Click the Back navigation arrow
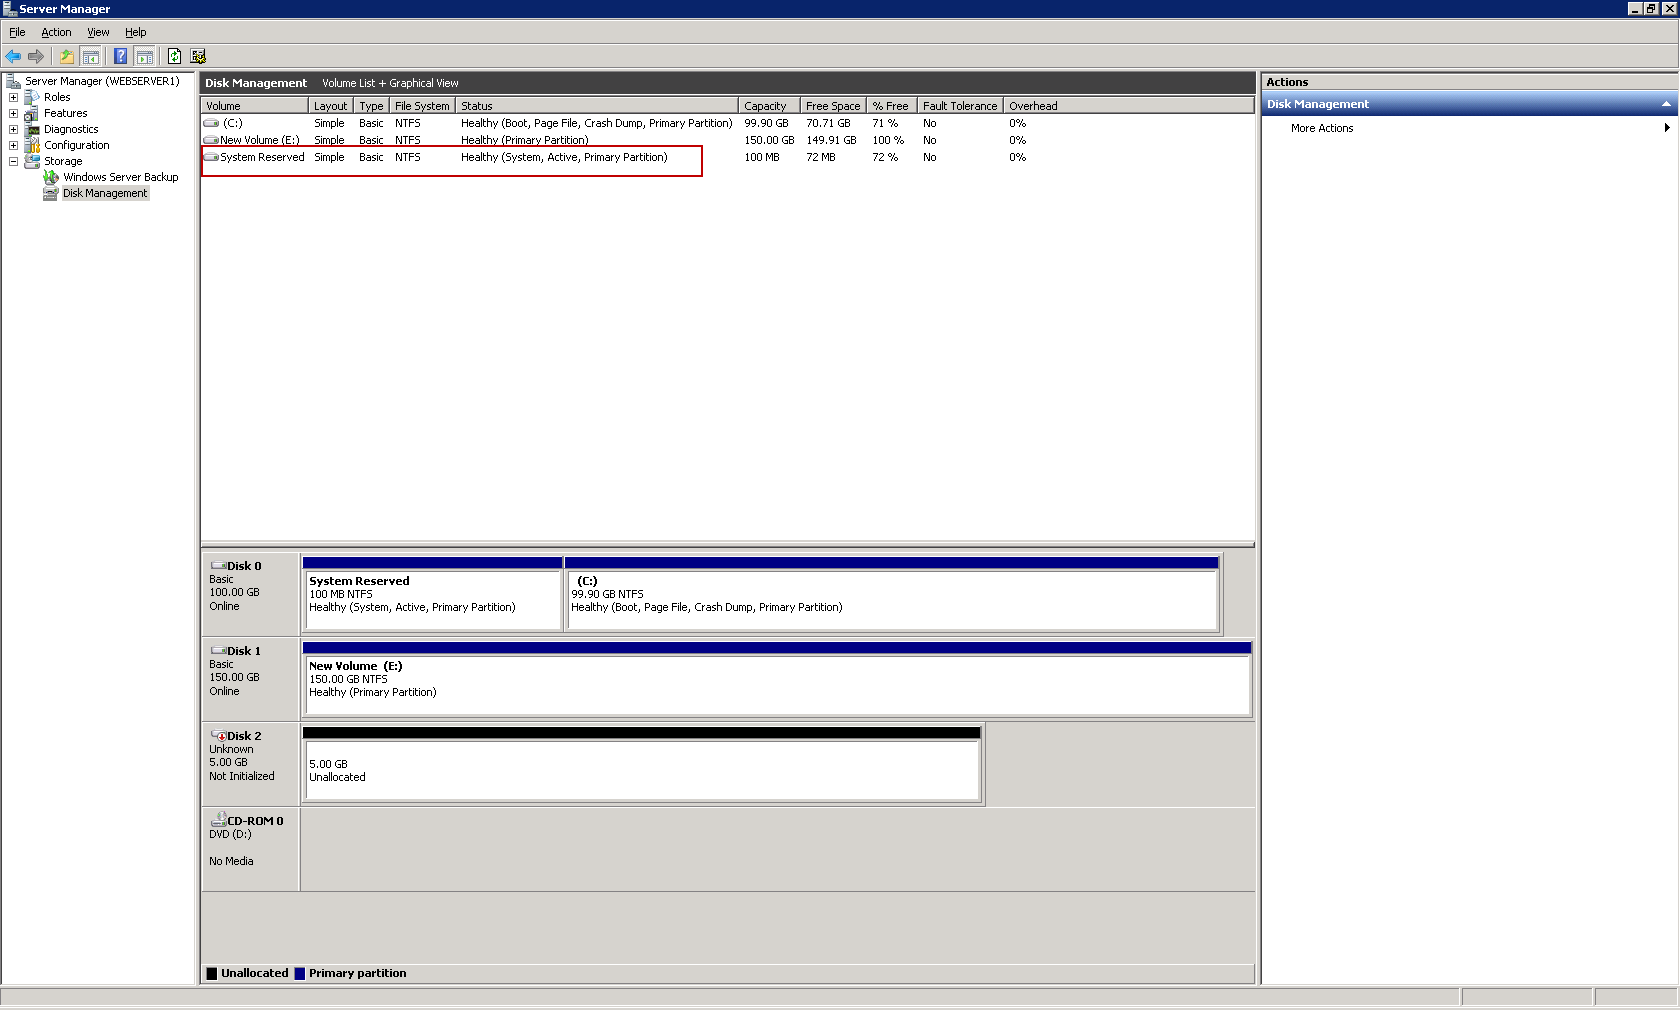1680x1010 pixels. coord(14,56)
